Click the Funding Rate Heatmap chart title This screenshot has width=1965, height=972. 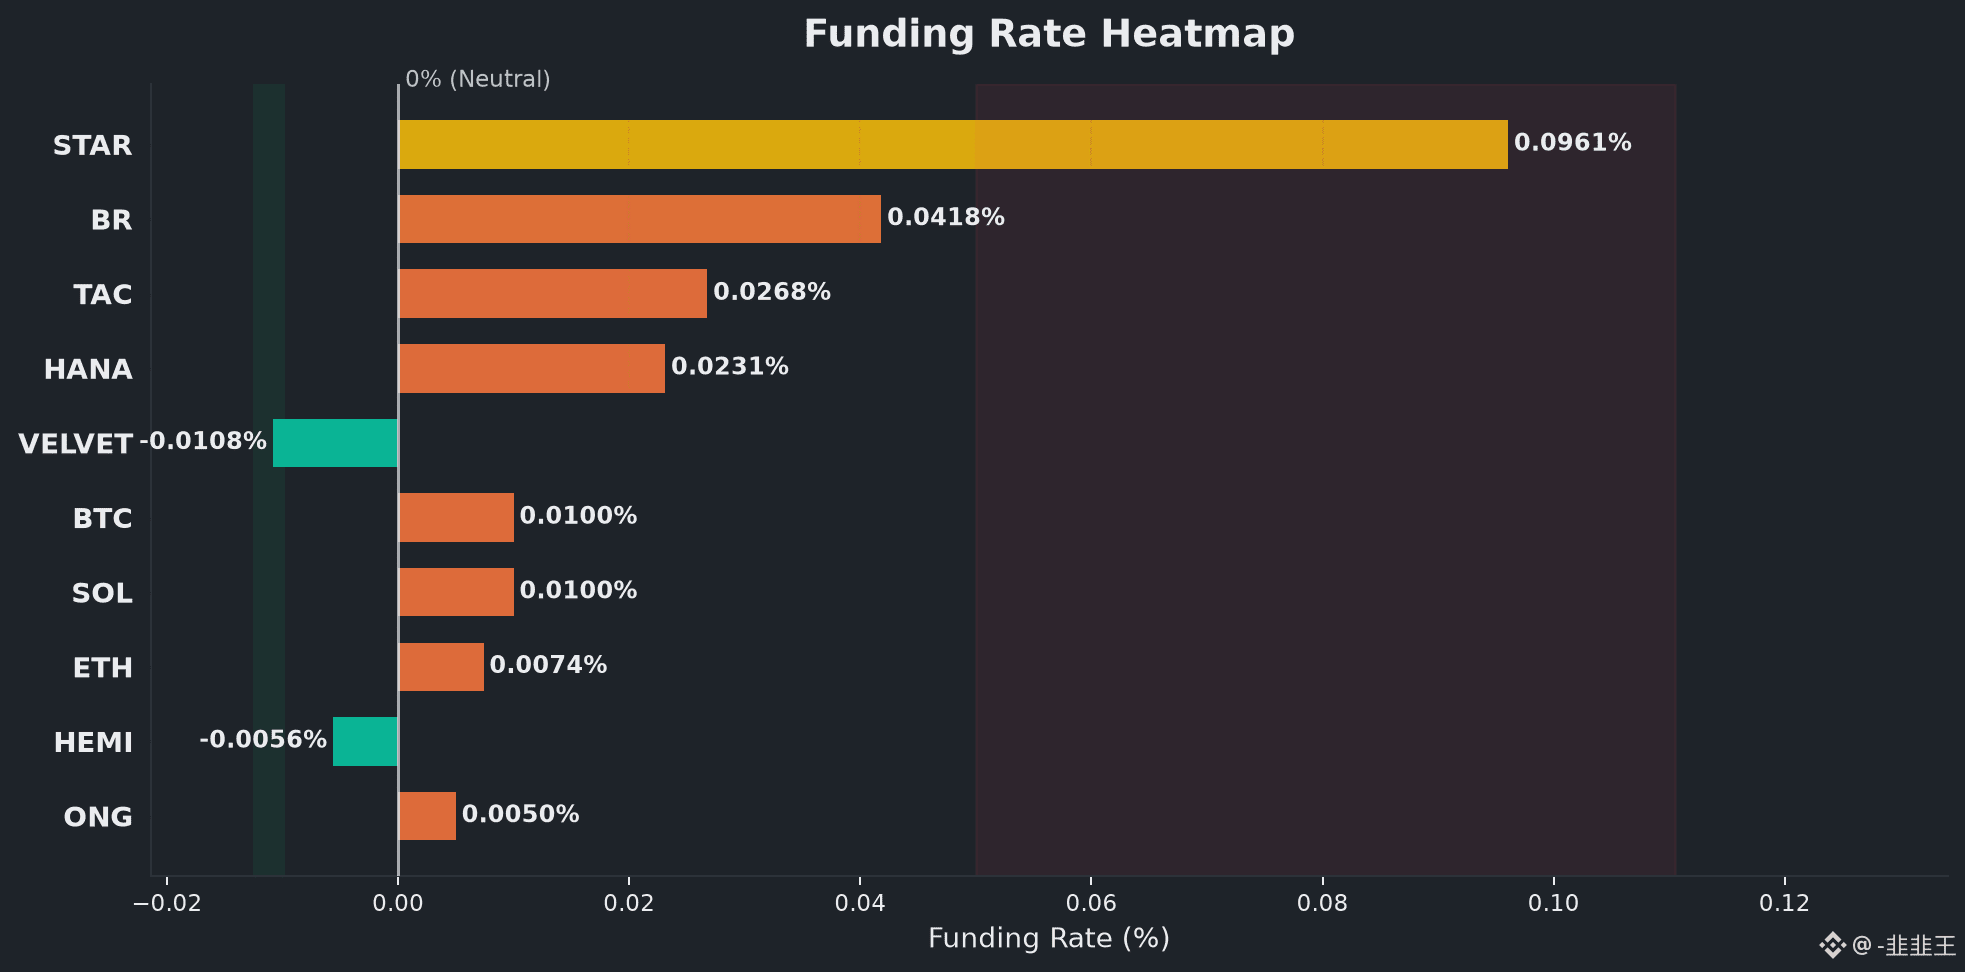coord(1049,34)
